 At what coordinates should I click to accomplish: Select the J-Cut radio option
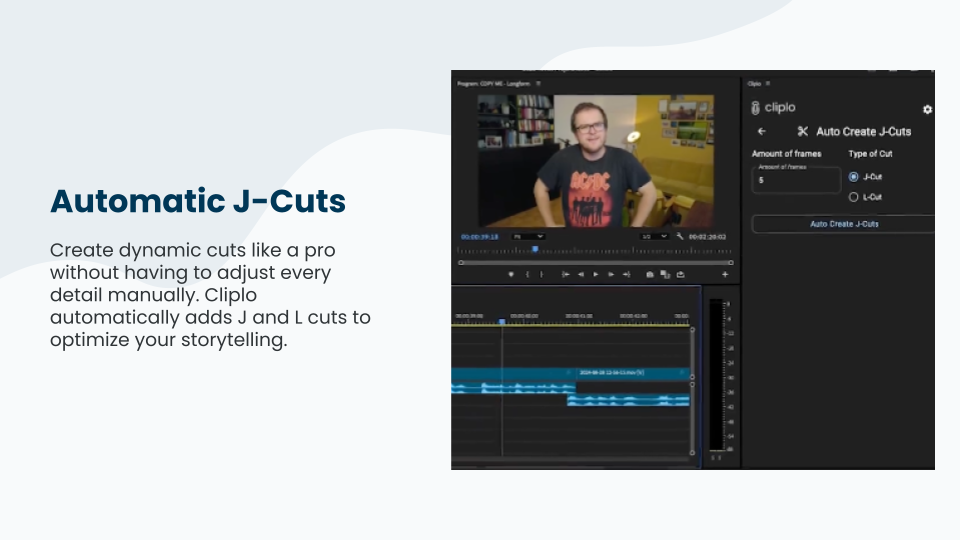[853, 177]
